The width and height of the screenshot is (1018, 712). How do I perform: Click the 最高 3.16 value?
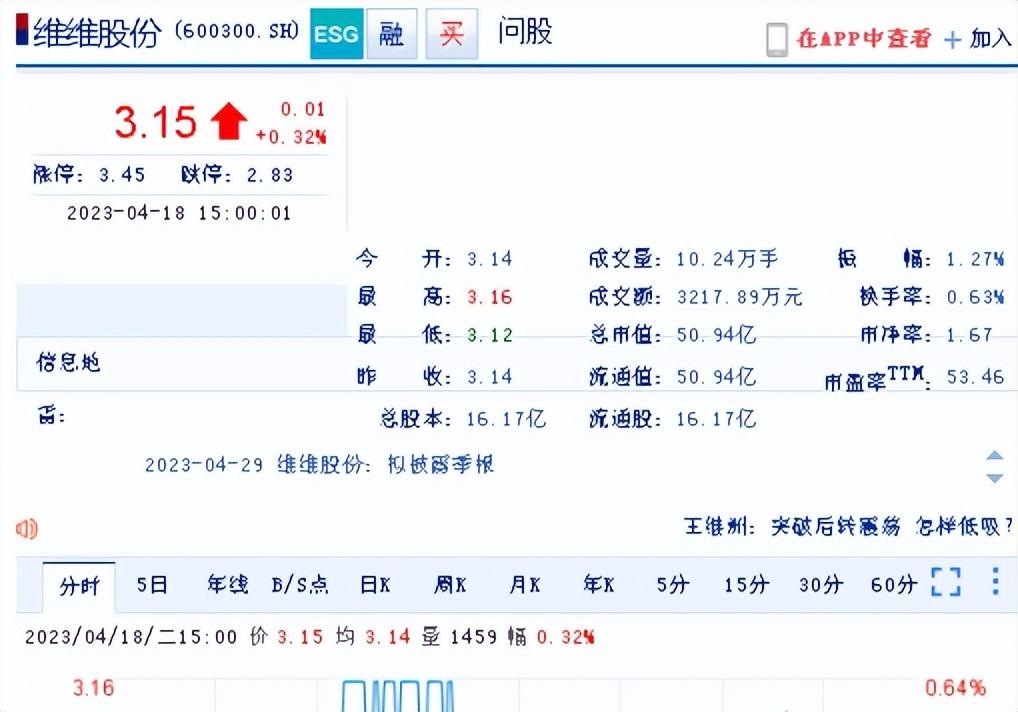(490, 297)
